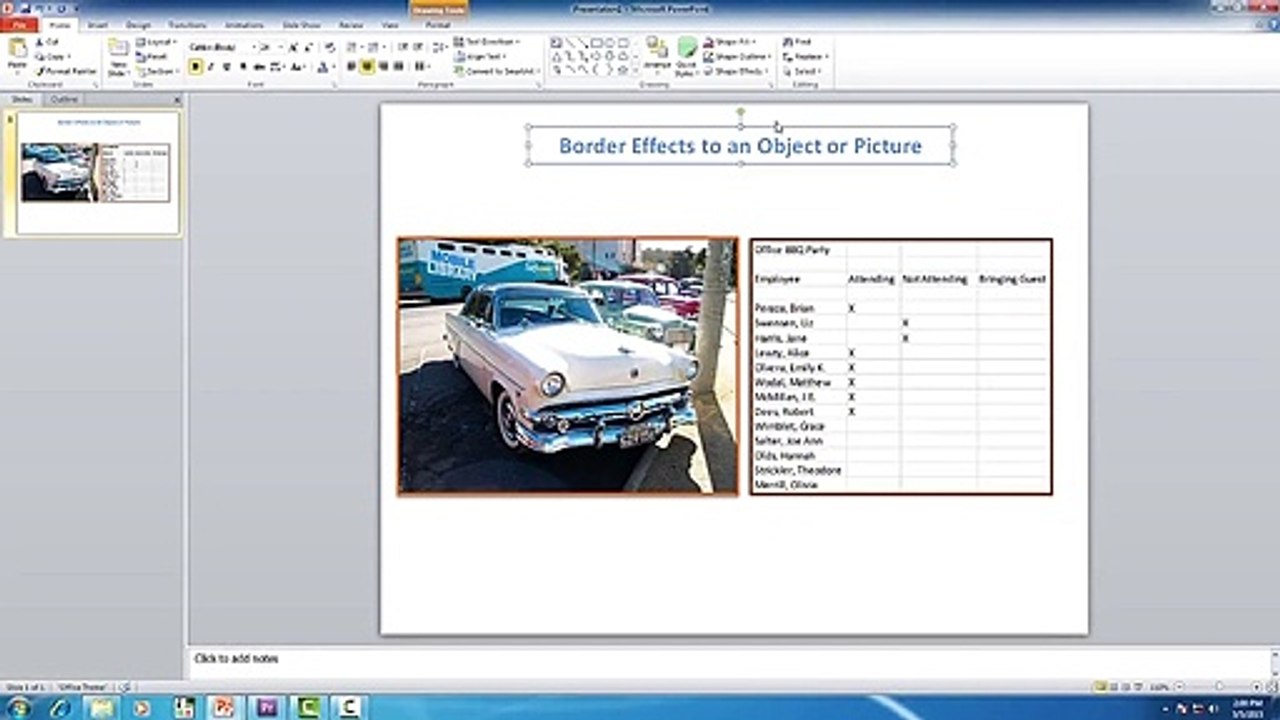The image size is (1280, 720).
Task: Switch to the Animations tab
Action: [x=244, y=25]
